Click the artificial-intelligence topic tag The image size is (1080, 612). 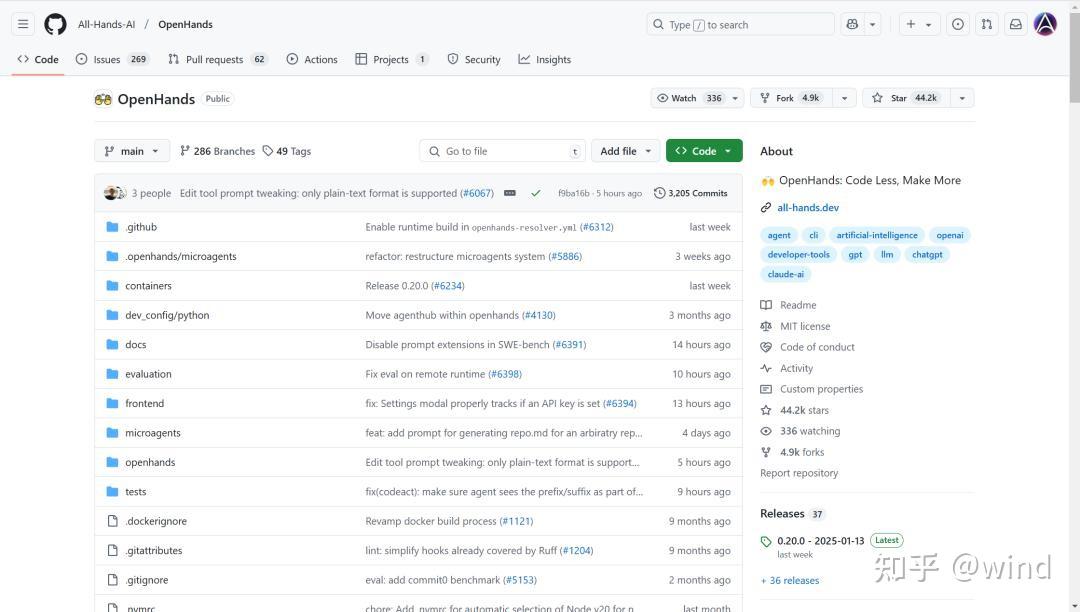coord(877,235)
